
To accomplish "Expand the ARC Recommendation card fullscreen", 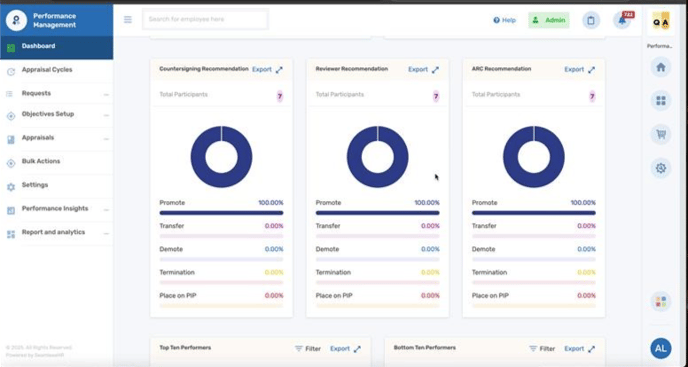I will point(591,70).
